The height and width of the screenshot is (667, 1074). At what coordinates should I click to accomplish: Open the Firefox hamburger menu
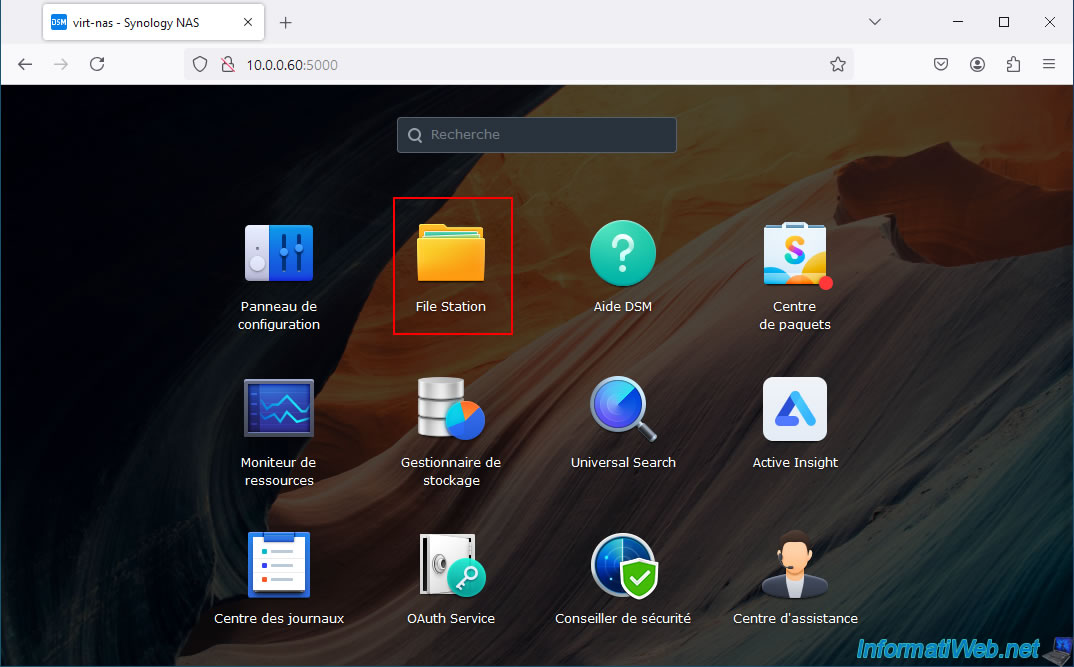pos(1049,64)
